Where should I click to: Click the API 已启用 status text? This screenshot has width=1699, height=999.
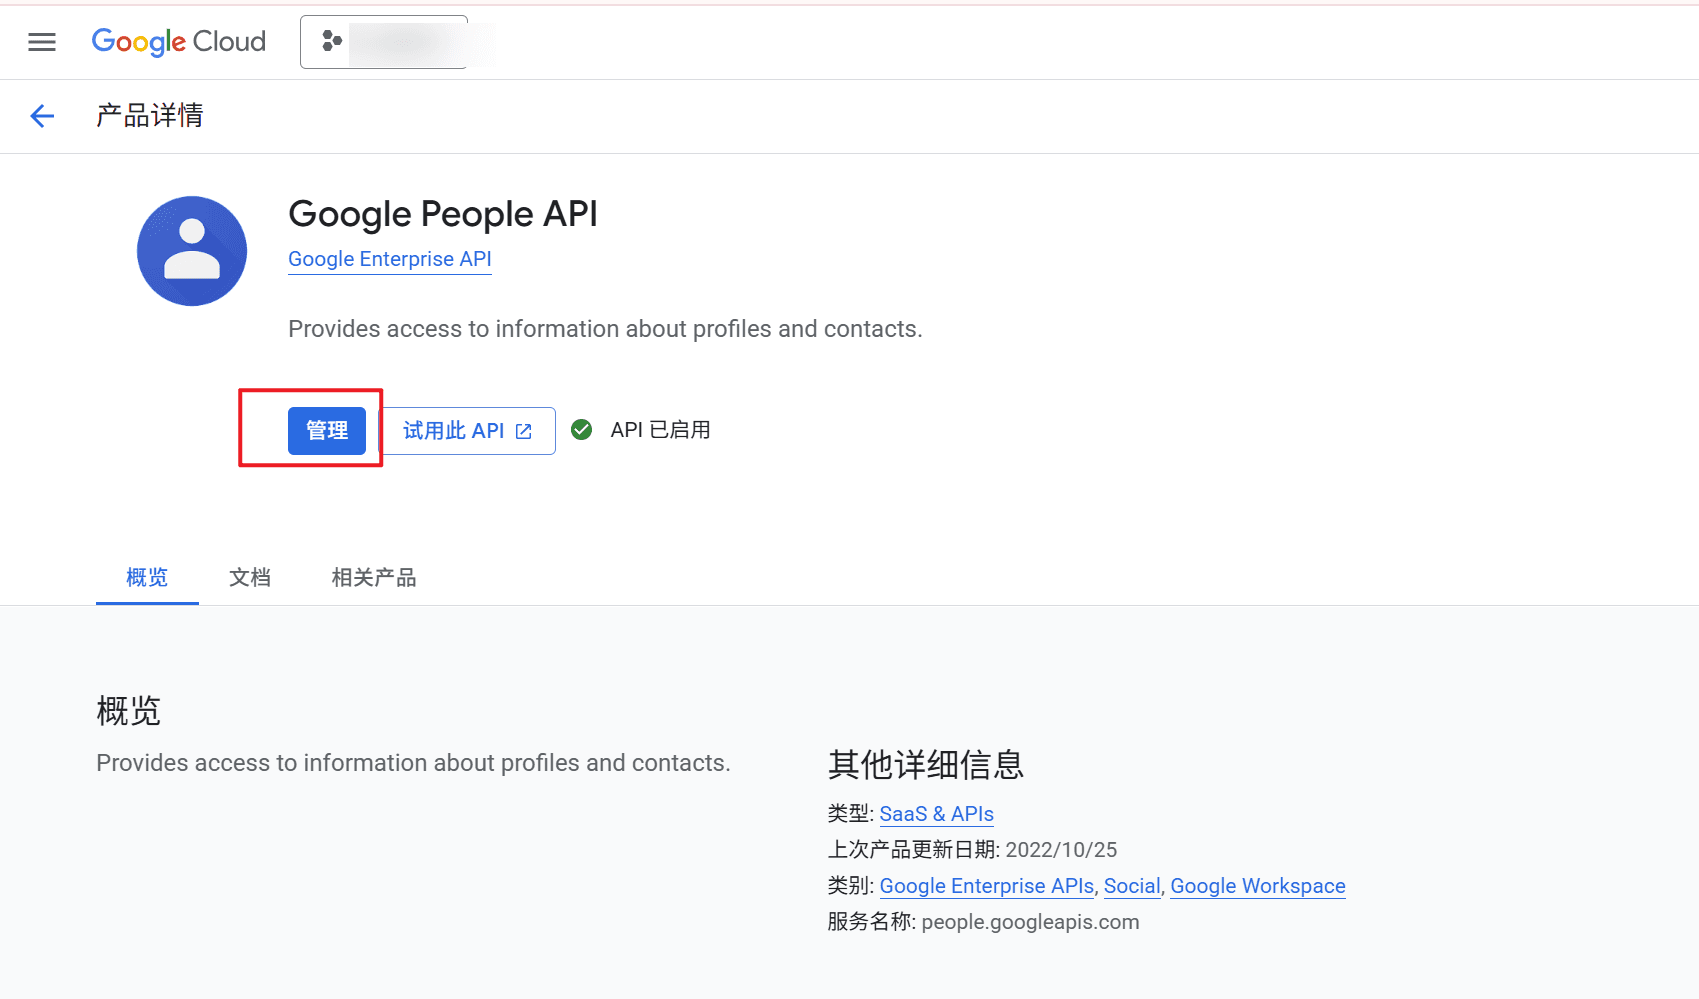[660, 430]
